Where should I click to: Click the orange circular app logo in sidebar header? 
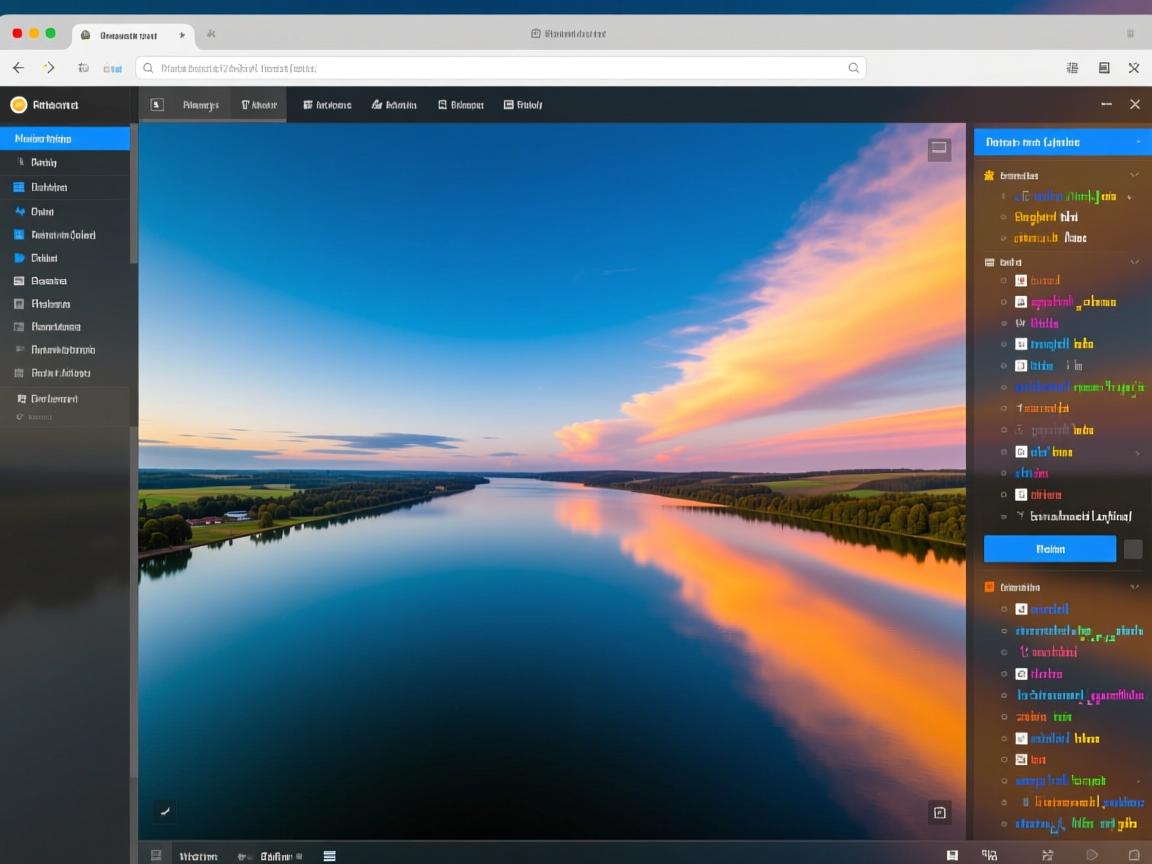pos(18,105)
